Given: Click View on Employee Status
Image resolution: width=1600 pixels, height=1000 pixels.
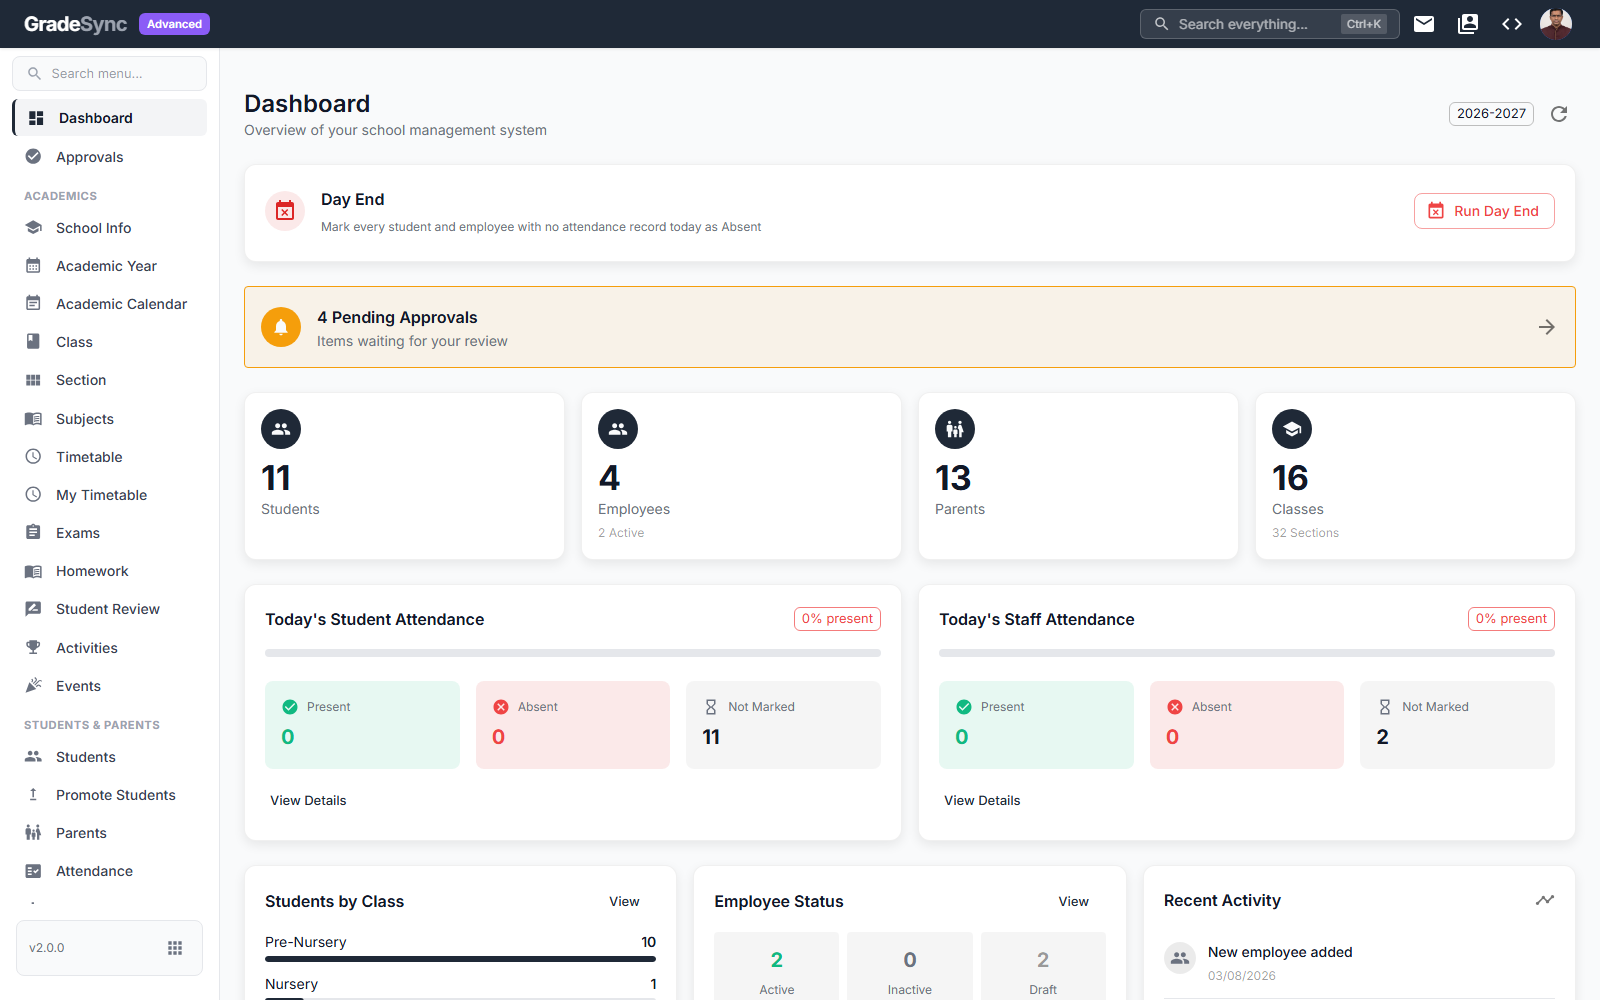Looking at the screenshot, I should tap(1073, 901).
